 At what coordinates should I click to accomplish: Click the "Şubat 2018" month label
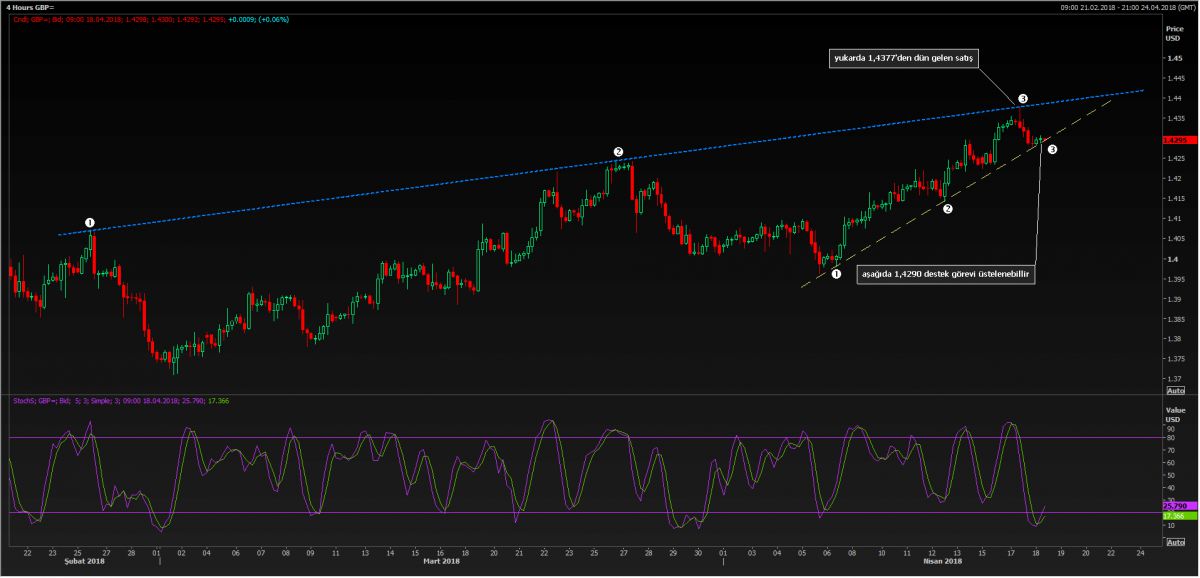click(x=82, y=561)
